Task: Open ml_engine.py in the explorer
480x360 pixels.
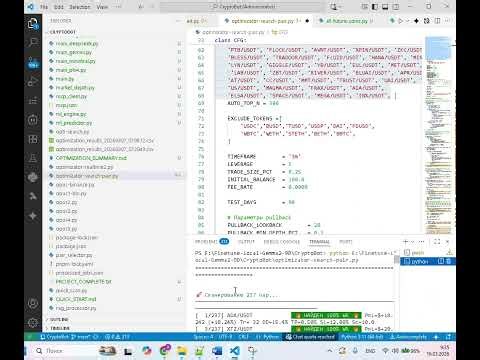Action: (71, 114)
